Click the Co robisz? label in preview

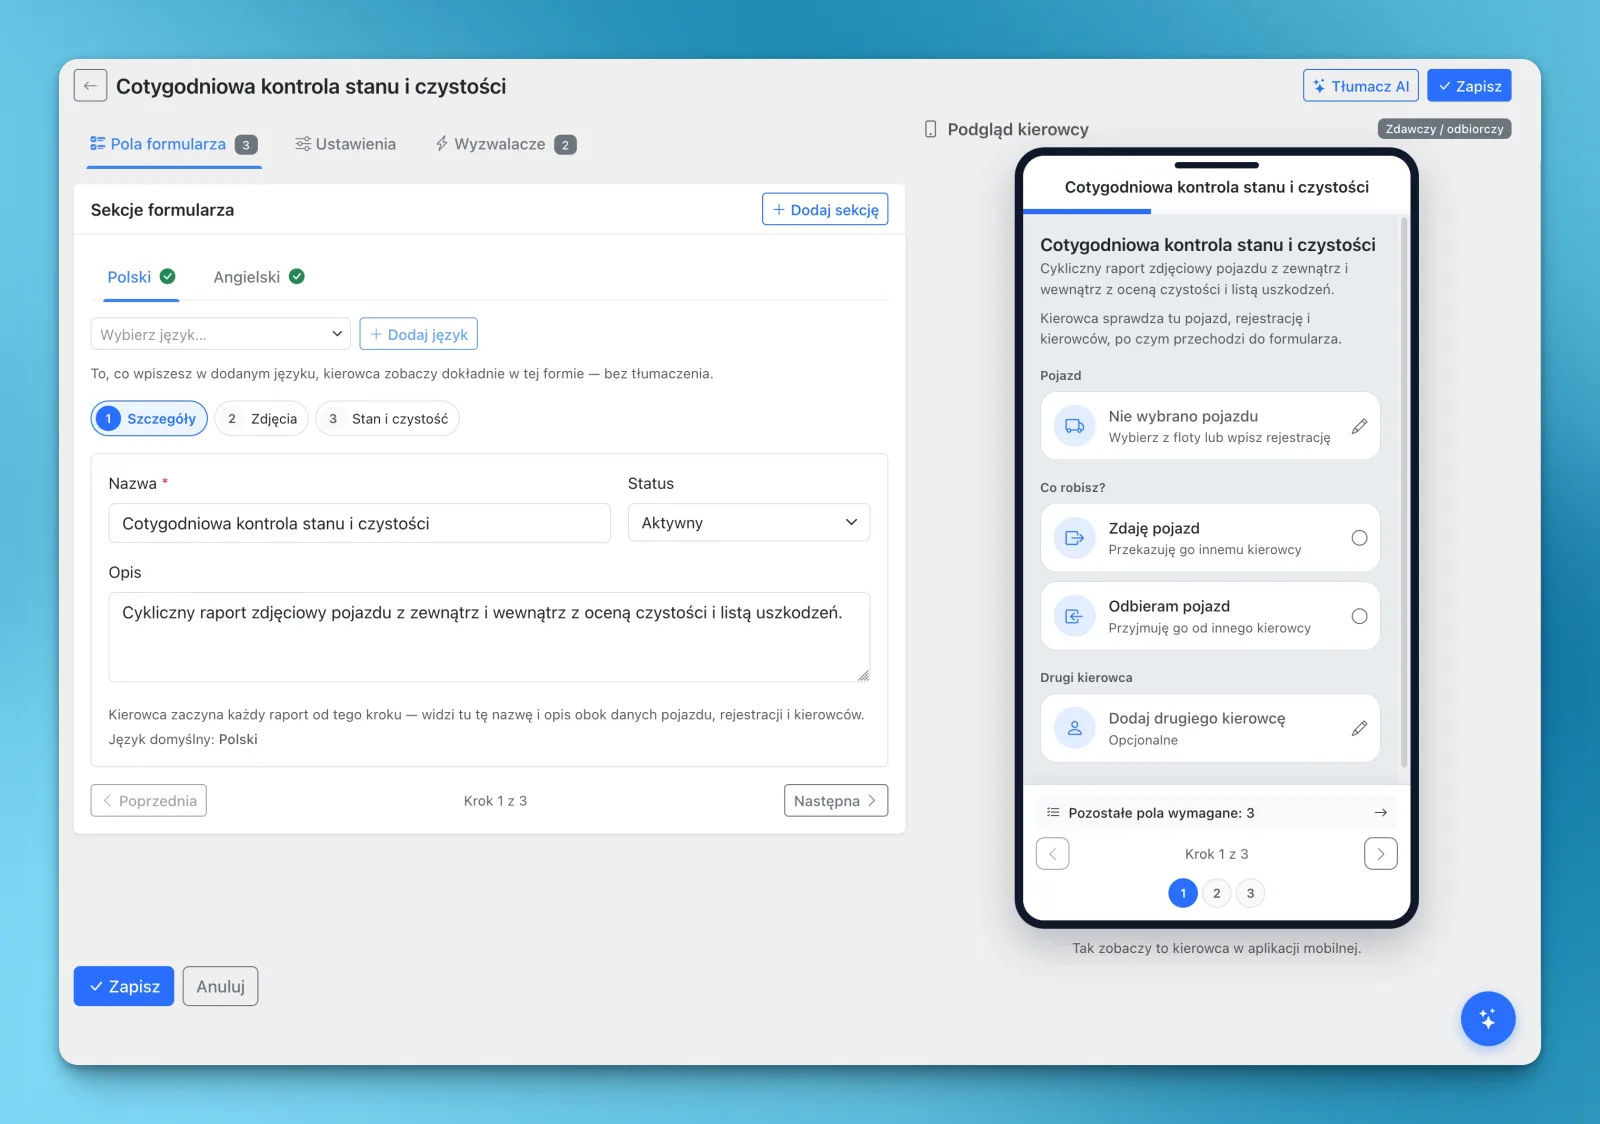coord(1072,488)
